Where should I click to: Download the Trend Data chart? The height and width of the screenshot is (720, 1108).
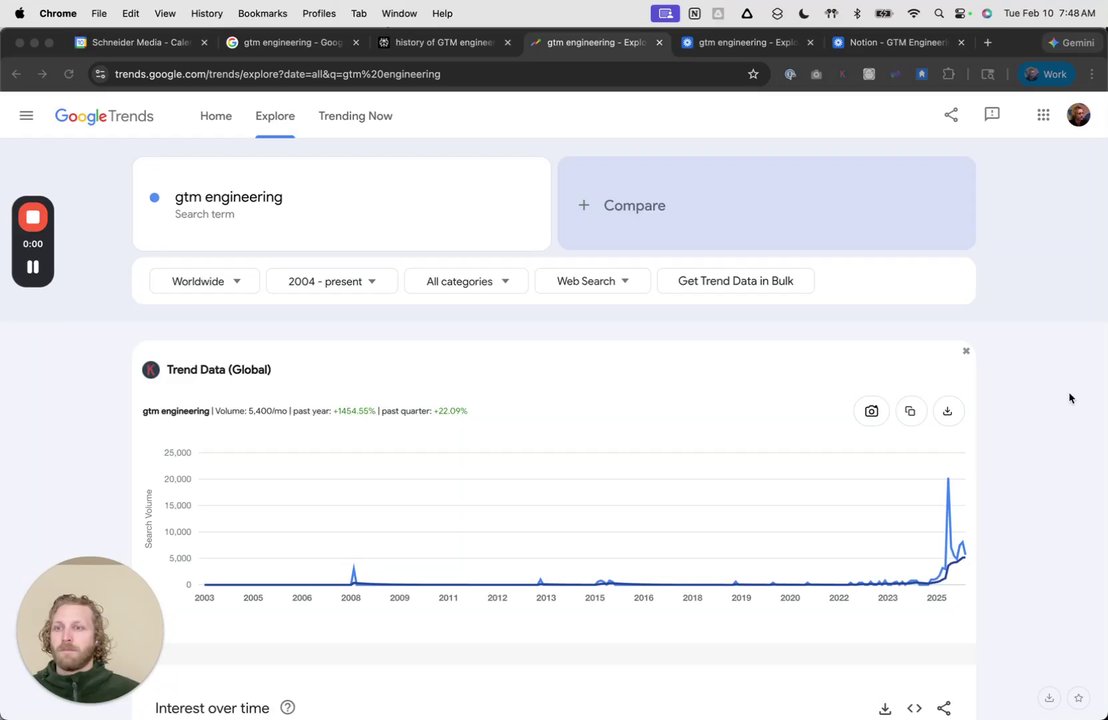(947, 411)
